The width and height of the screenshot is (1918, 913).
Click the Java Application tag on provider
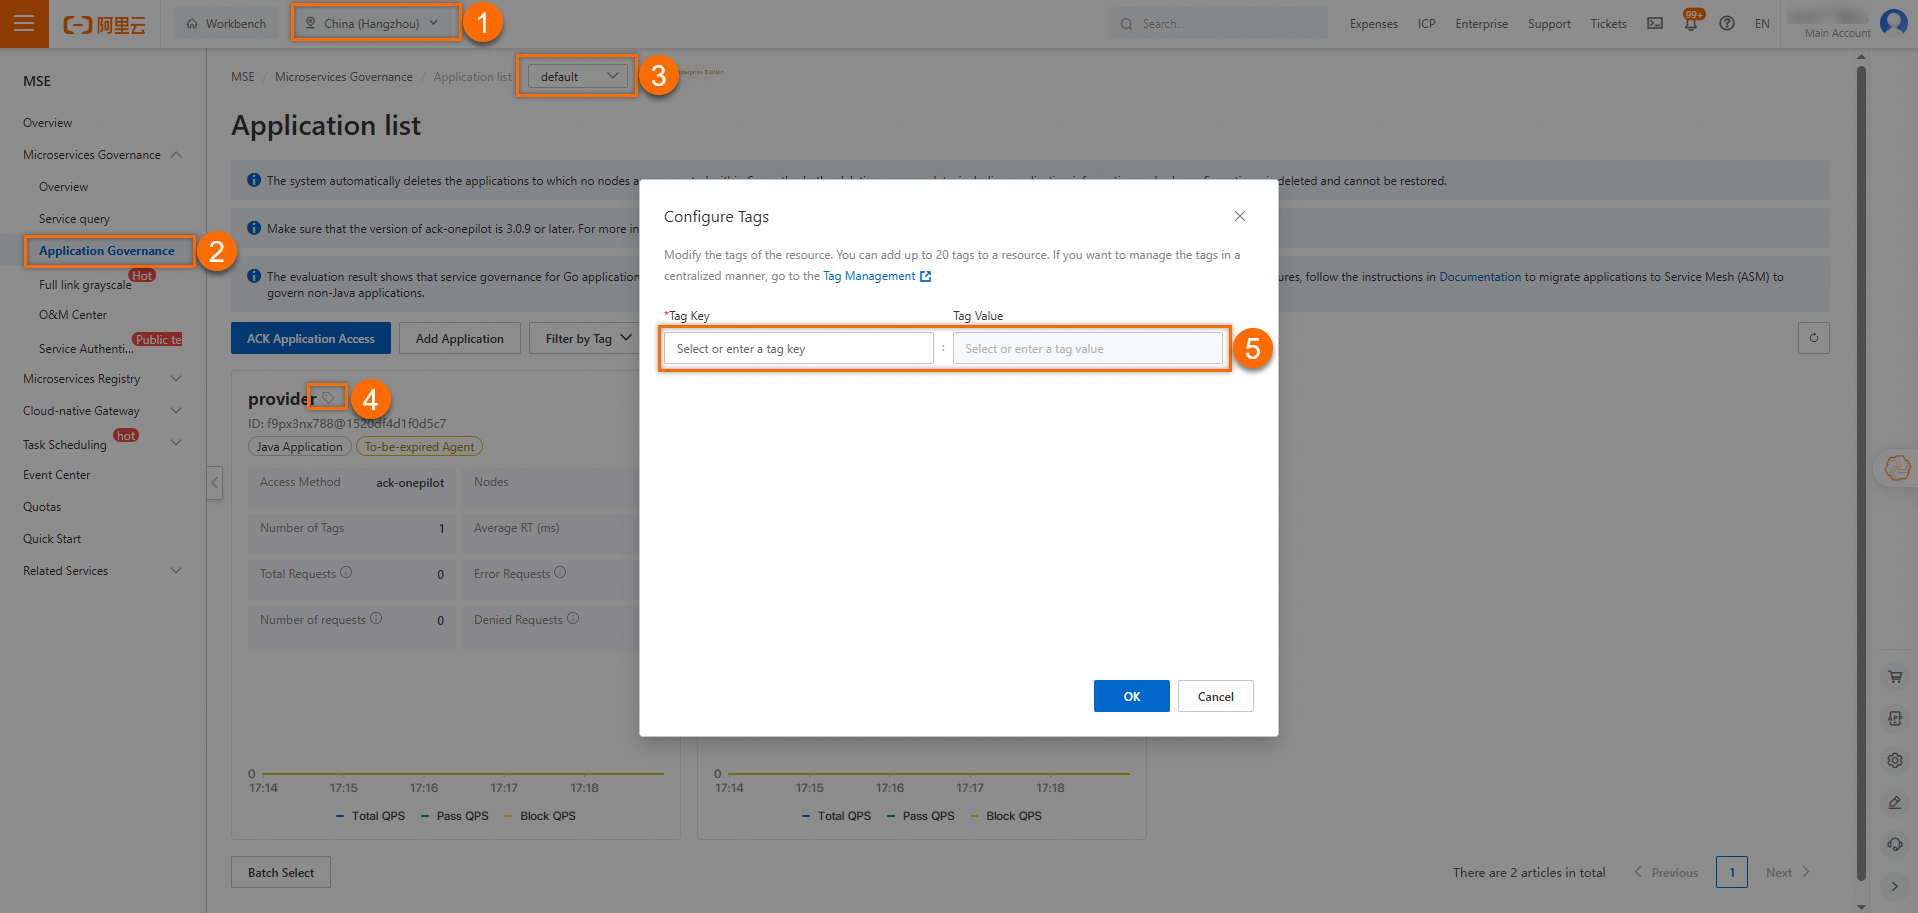299,447
